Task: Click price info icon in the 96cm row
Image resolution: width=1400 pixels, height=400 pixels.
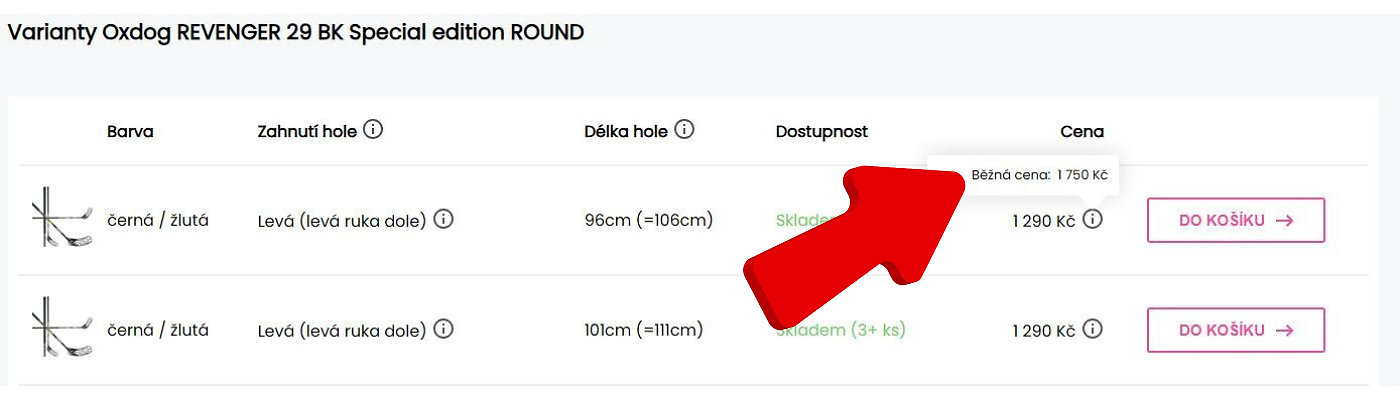Action: (x=1093, y=219)
